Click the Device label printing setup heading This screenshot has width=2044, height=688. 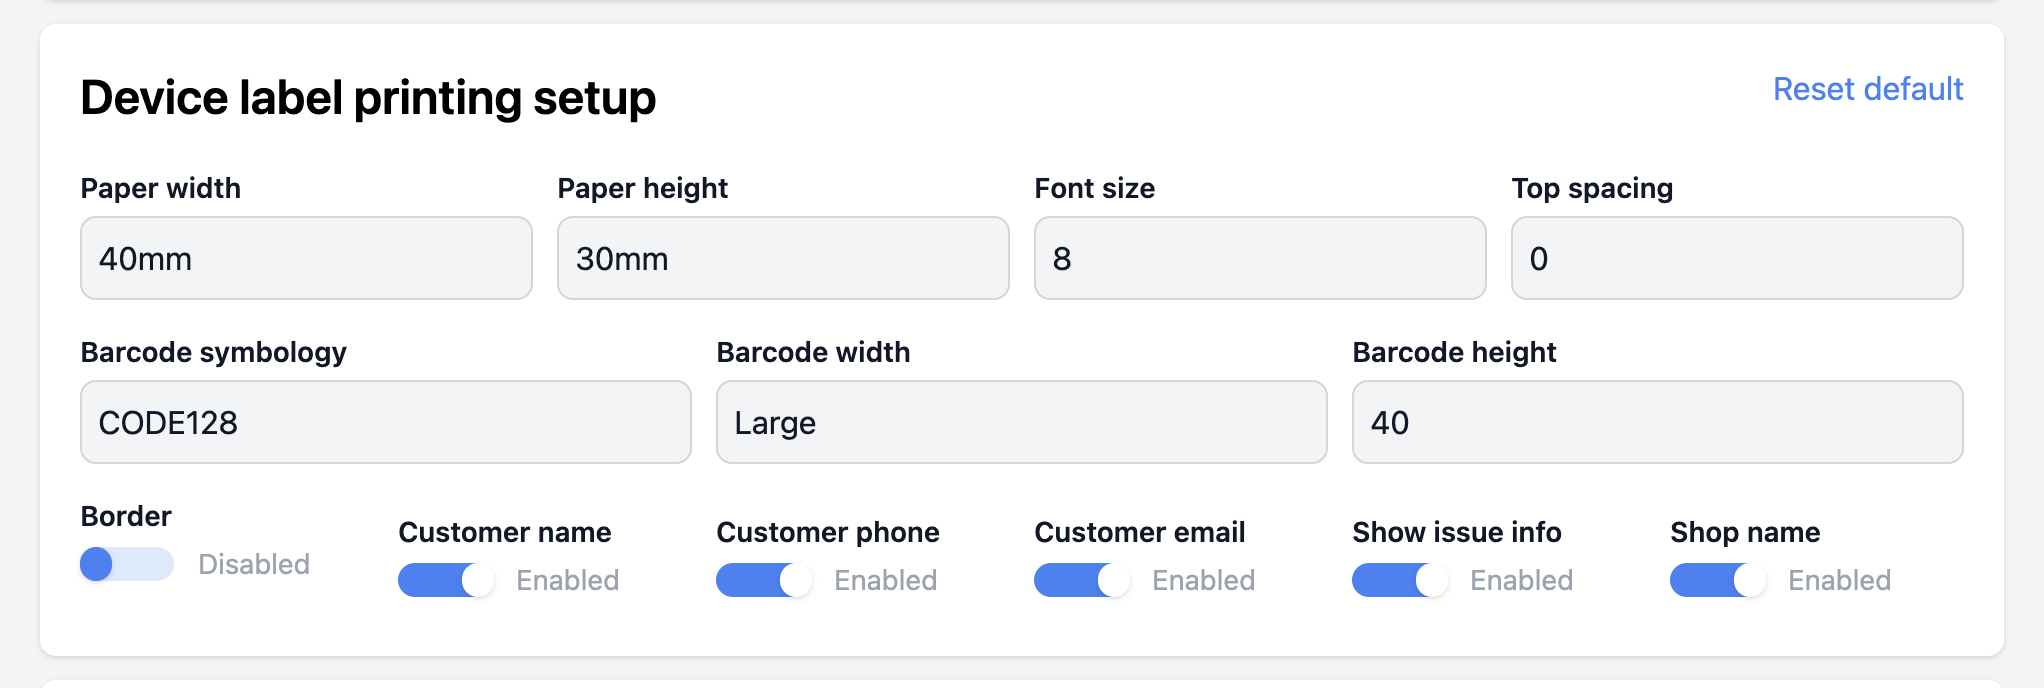(x=368, y=98)
